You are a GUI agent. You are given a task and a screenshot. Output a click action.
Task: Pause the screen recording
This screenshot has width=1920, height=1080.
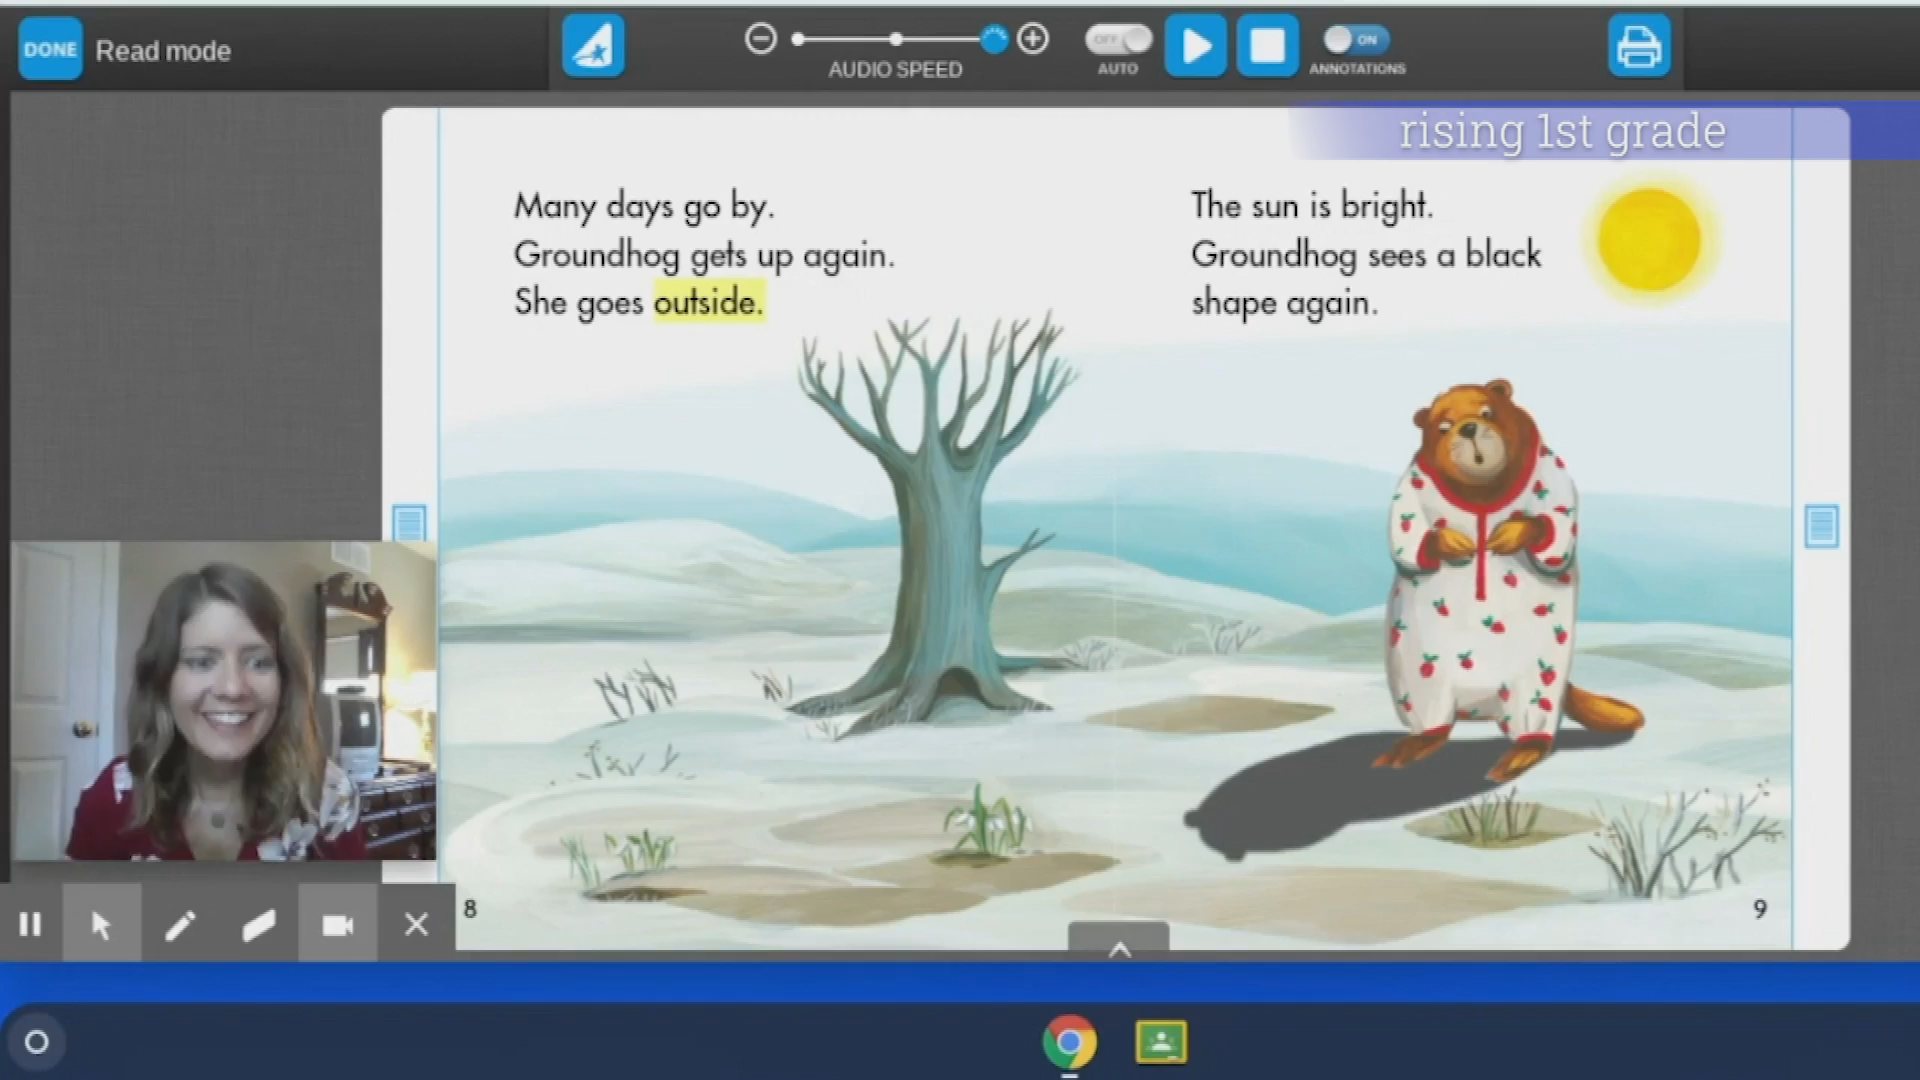(x=30, y=924)
